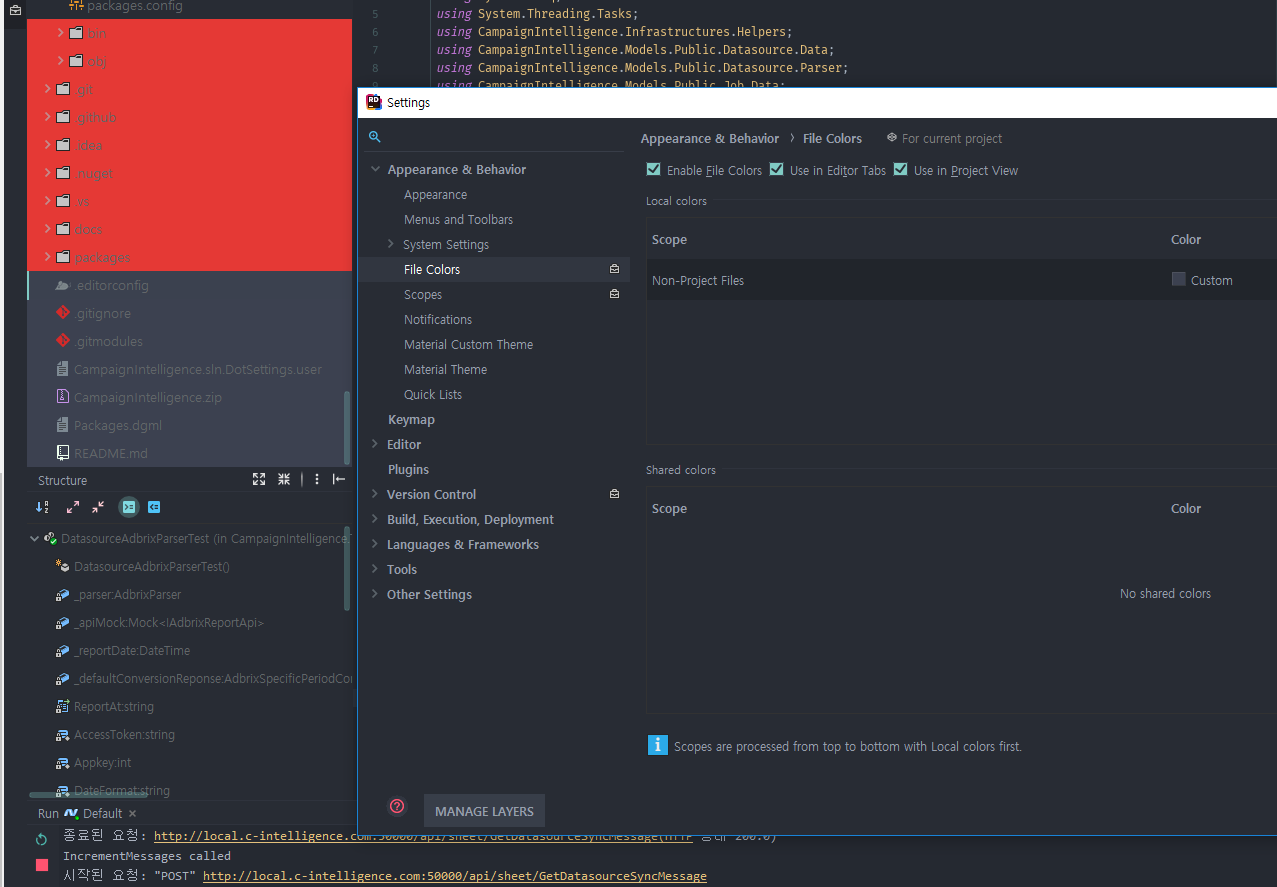
Task: Stop the running process with red square
Action: click(x=41, y=865)
